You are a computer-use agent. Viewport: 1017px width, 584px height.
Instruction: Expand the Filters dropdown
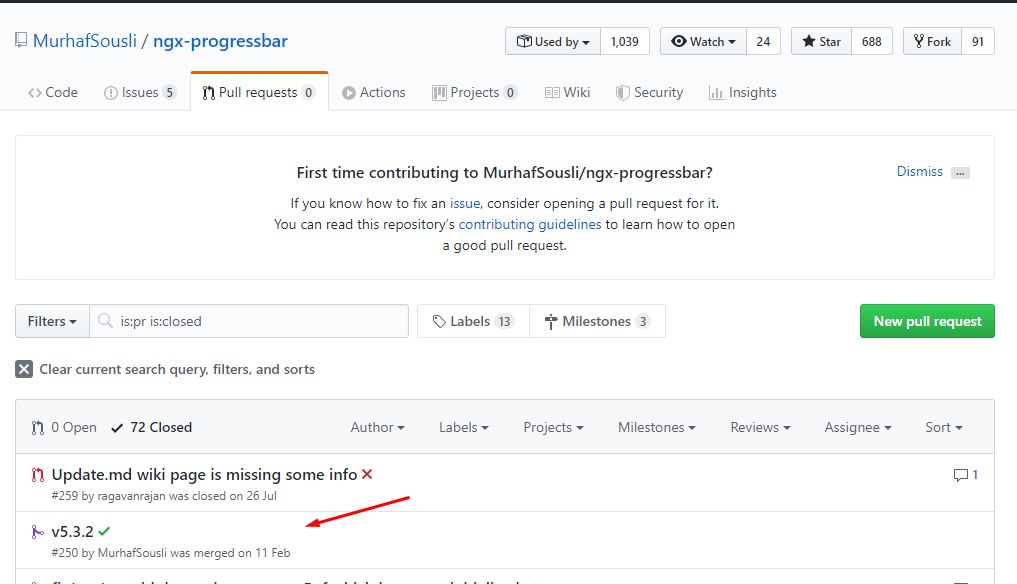coord(52,321)
